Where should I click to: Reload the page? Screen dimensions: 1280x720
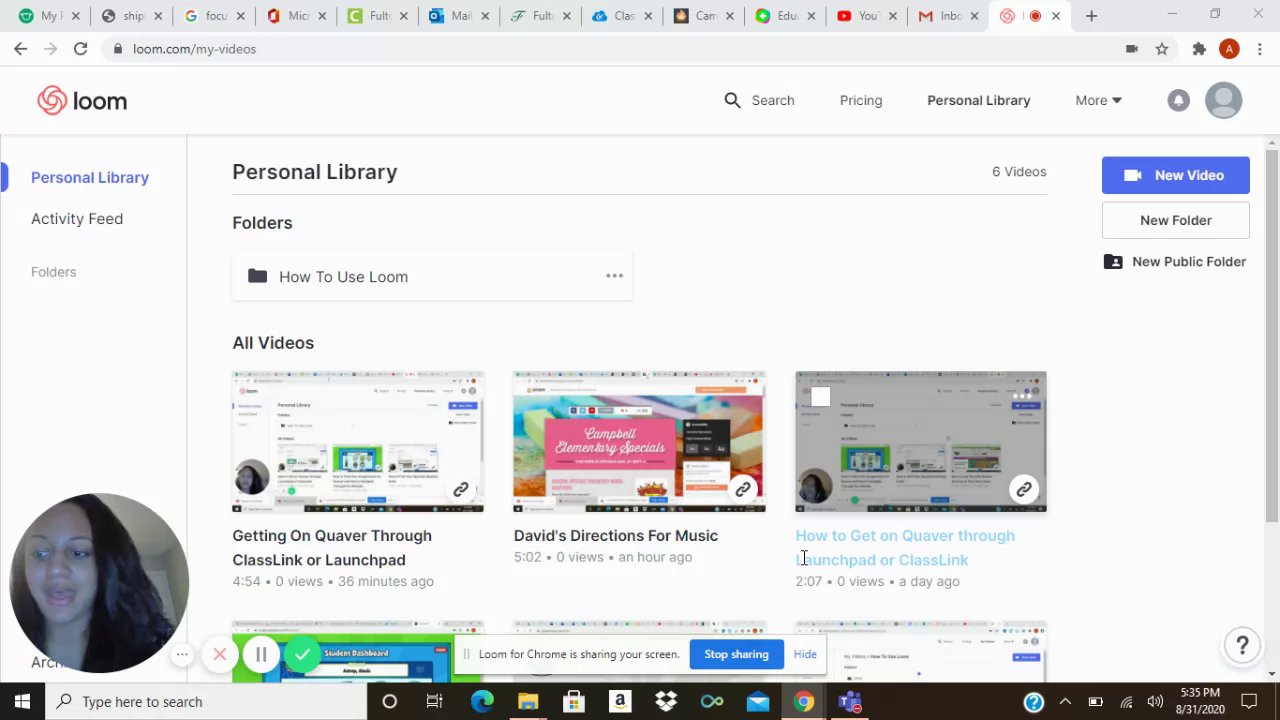click(x=80, y=48)
